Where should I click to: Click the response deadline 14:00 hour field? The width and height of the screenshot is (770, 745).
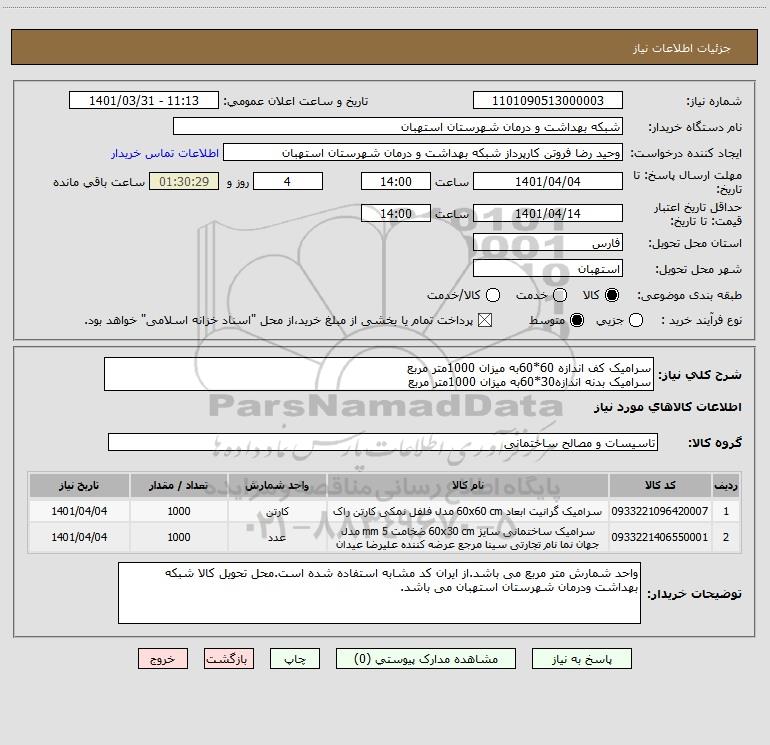pos(396,181)
